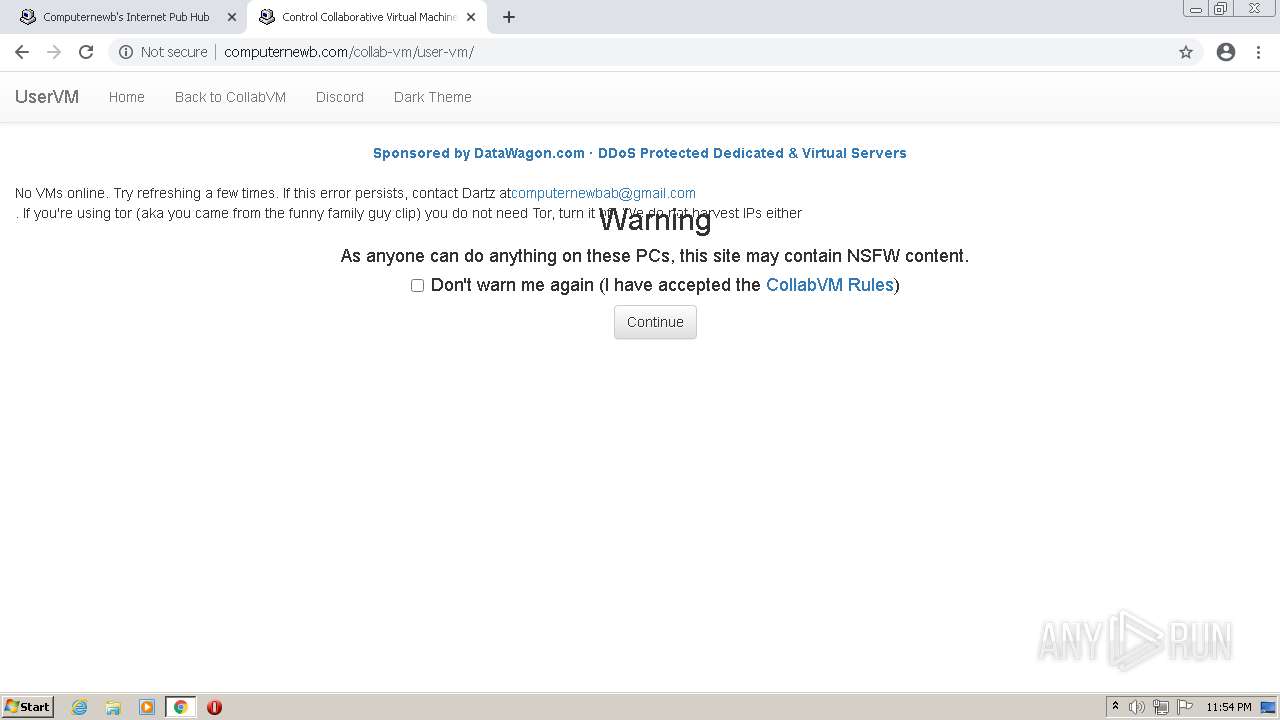Open the network tray icon
This screenshot has height=720, width=1280.
pyautogui.click(x=1161, y=707)
